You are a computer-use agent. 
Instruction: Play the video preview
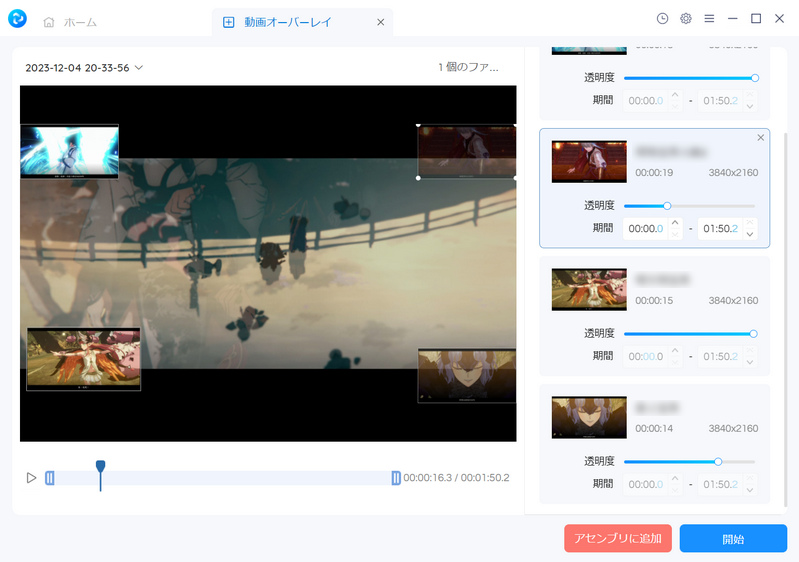(x=31, y=478)
